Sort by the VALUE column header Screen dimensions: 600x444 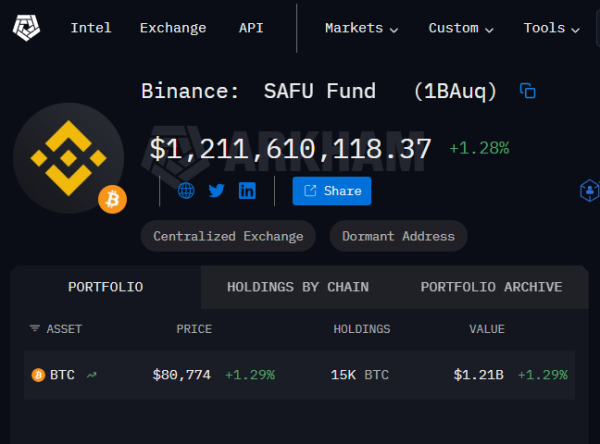[487, 329]
